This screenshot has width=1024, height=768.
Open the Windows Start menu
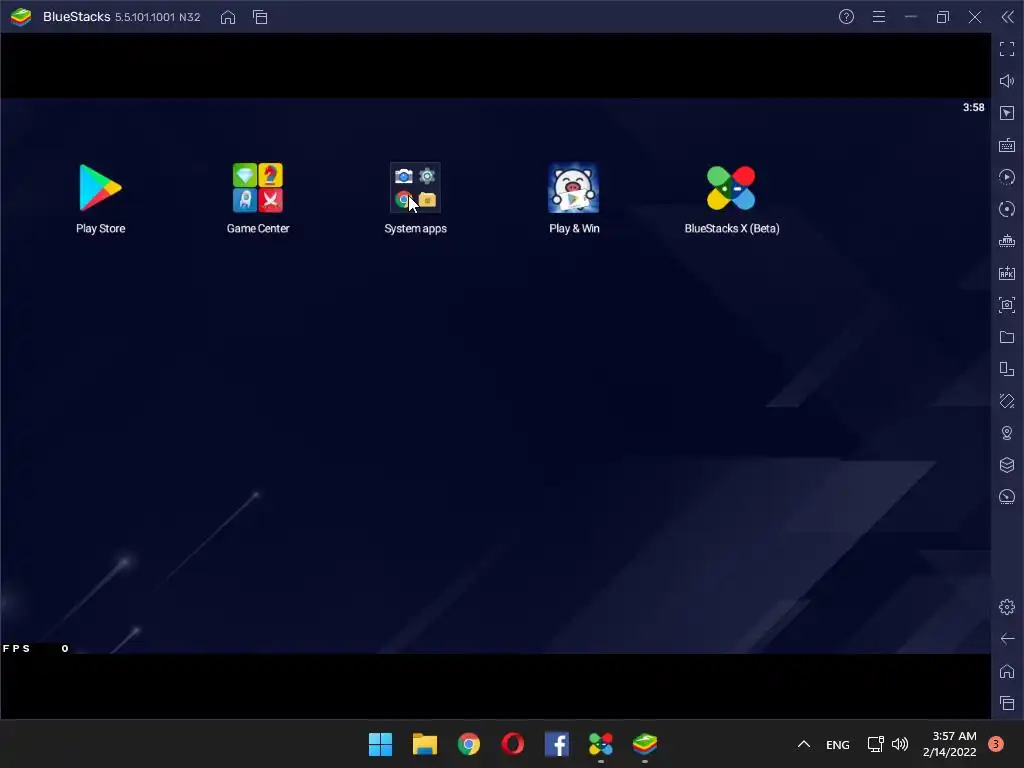[380, 744]
